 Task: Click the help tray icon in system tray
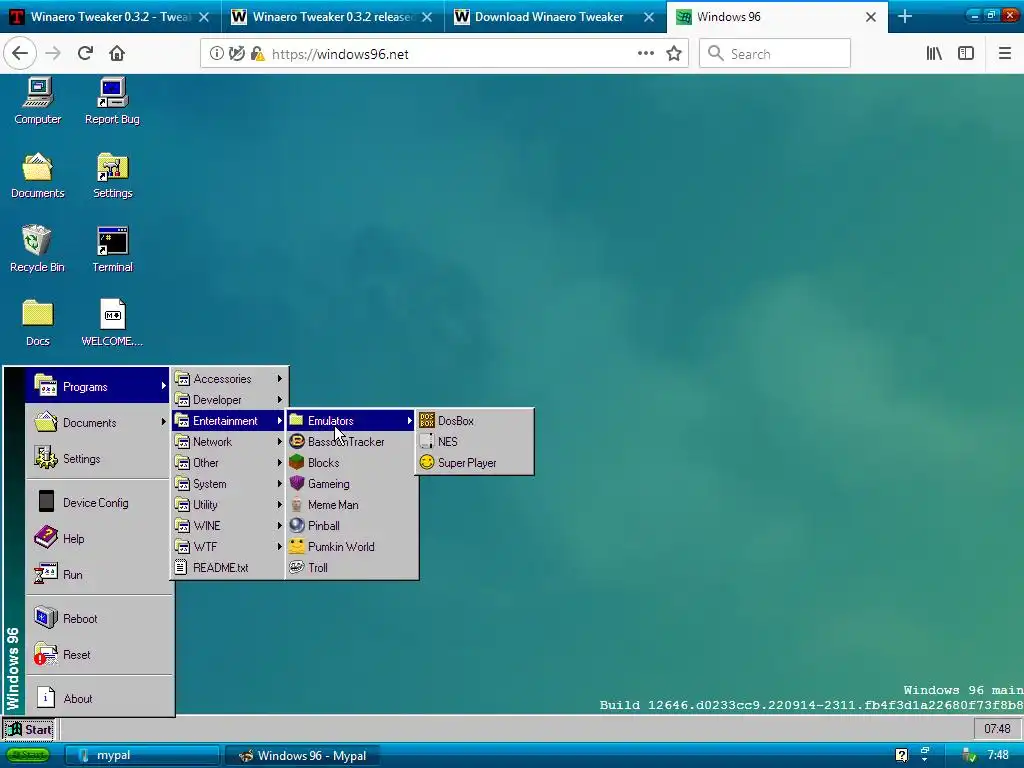(x=901, y=756)
